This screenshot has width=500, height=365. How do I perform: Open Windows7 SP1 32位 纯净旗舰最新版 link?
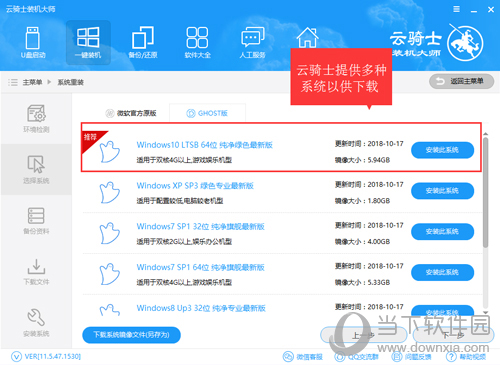pos(201,226)
